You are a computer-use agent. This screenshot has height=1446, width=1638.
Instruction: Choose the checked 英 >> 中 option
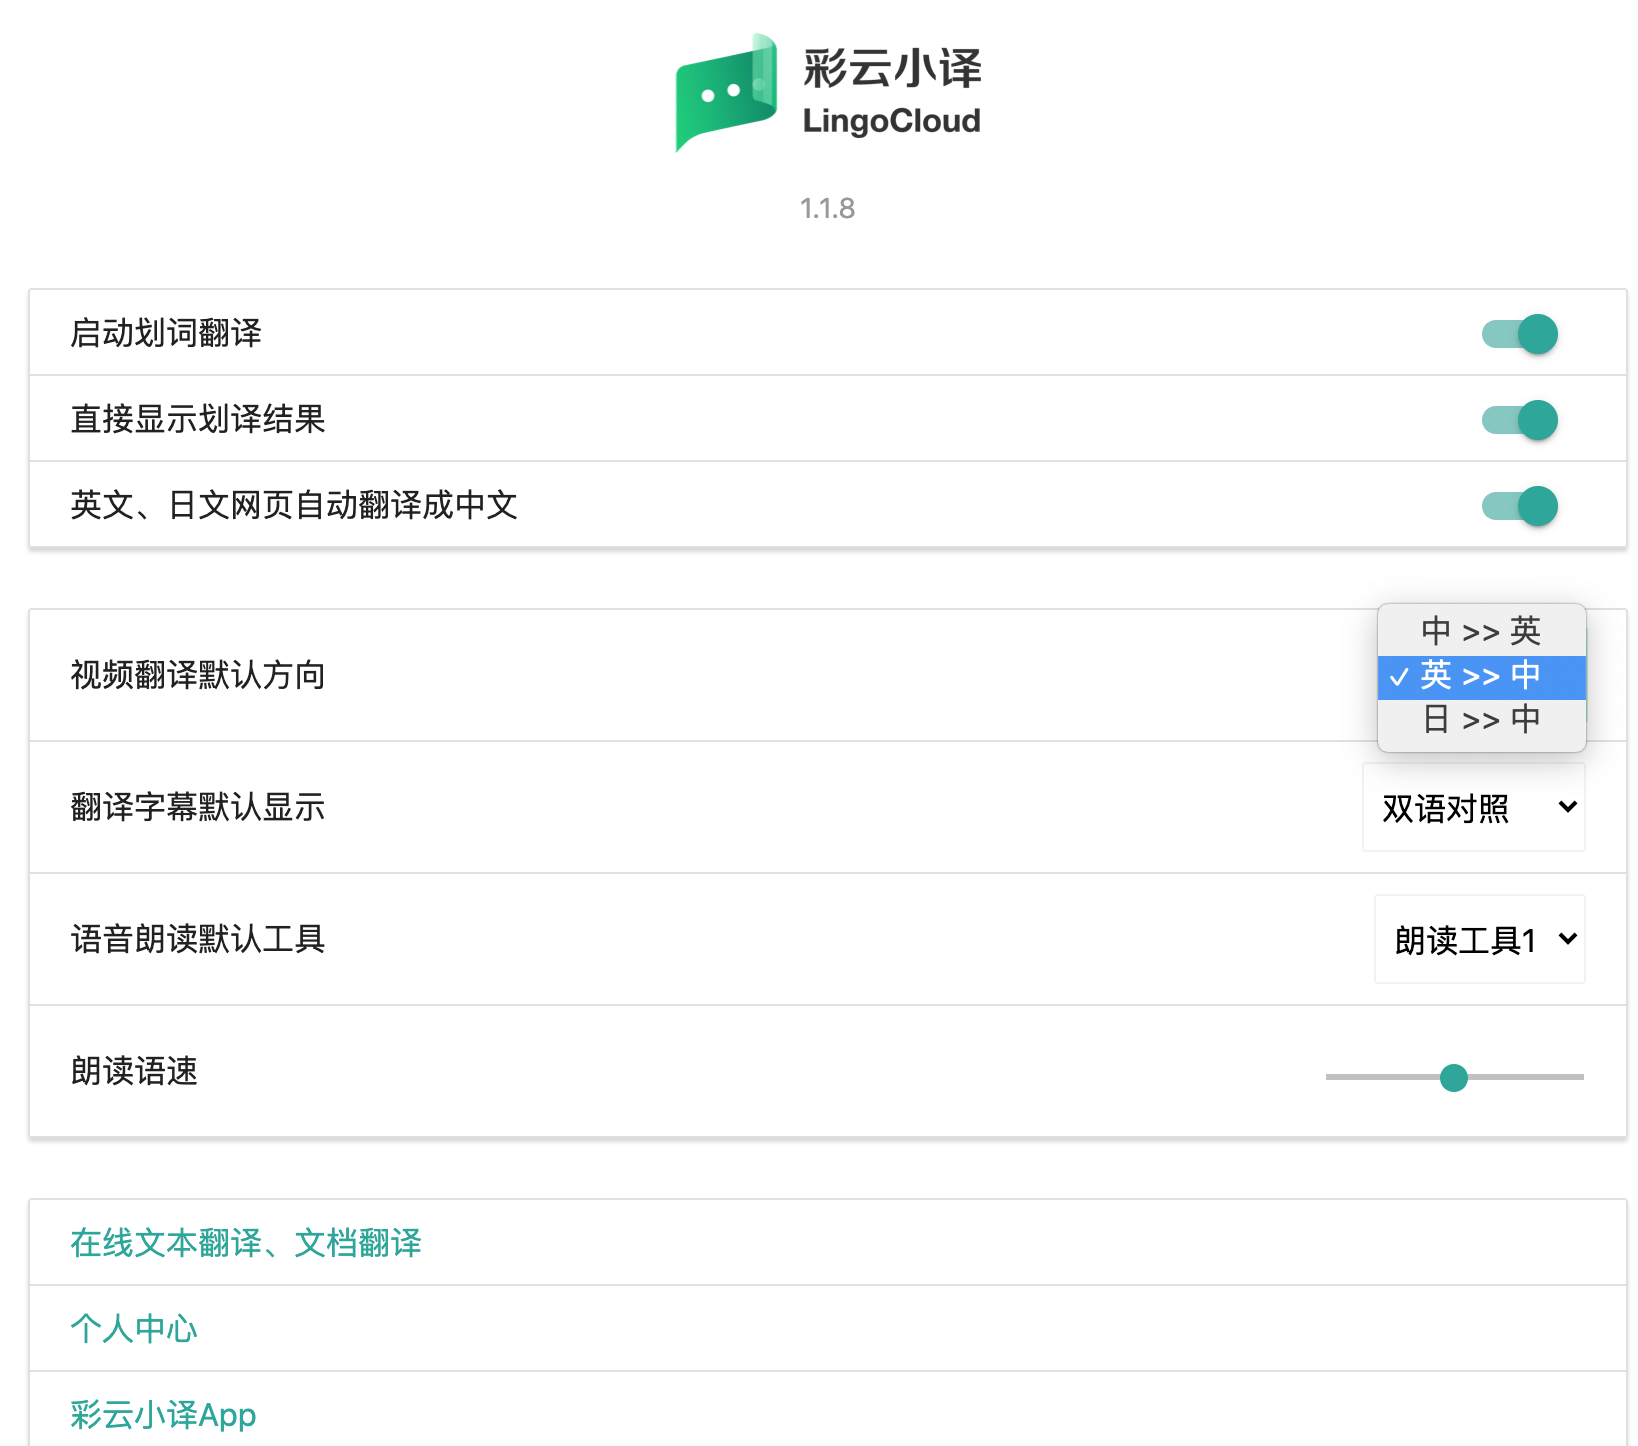[1480, 676]
